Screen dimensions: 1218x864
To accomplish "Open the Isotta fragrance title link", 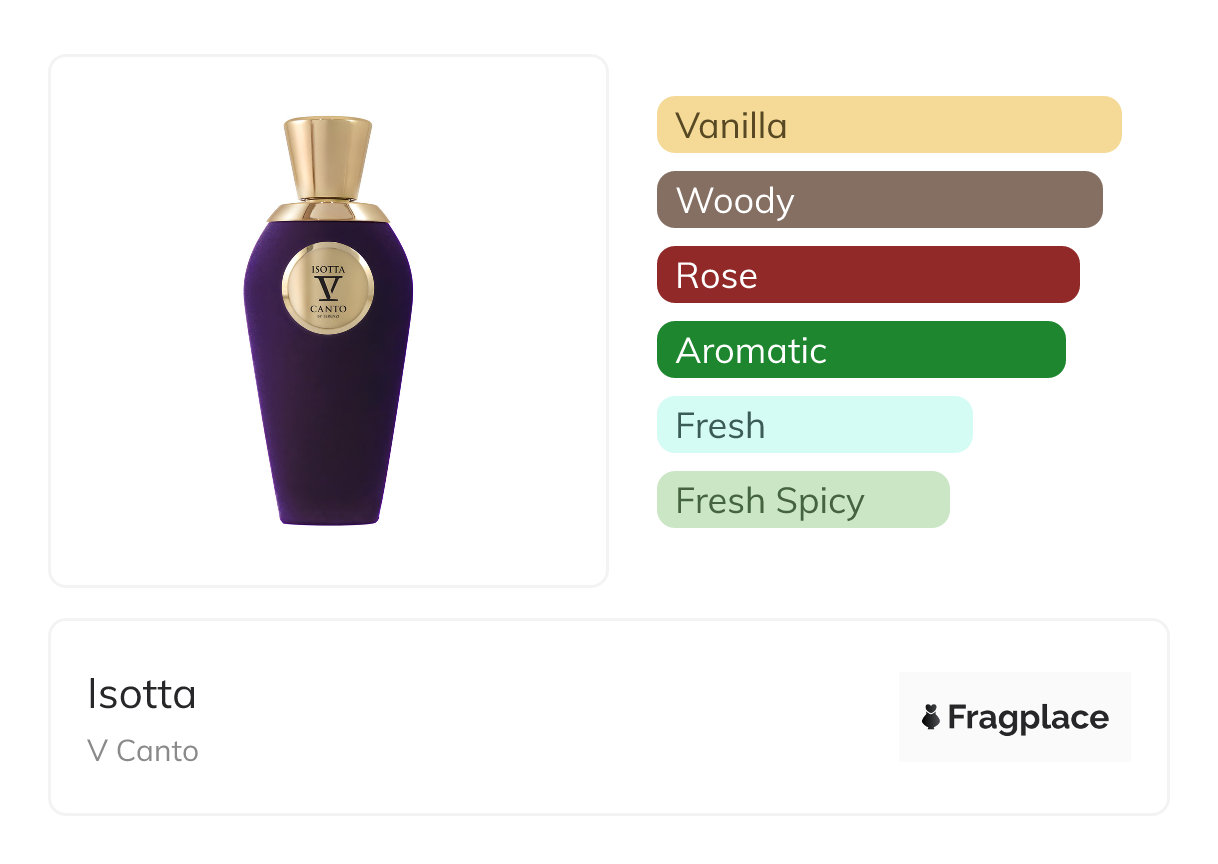I will tap(142, 694).
